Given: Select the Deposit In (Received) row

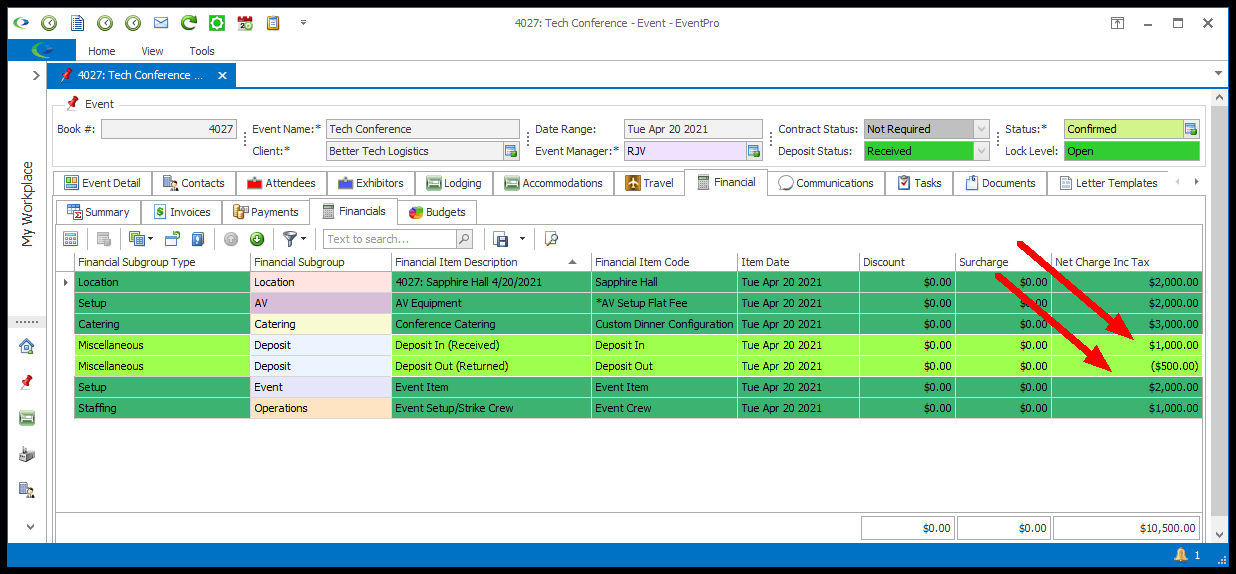Looking at the screenshot, I should tap(638, 345).
